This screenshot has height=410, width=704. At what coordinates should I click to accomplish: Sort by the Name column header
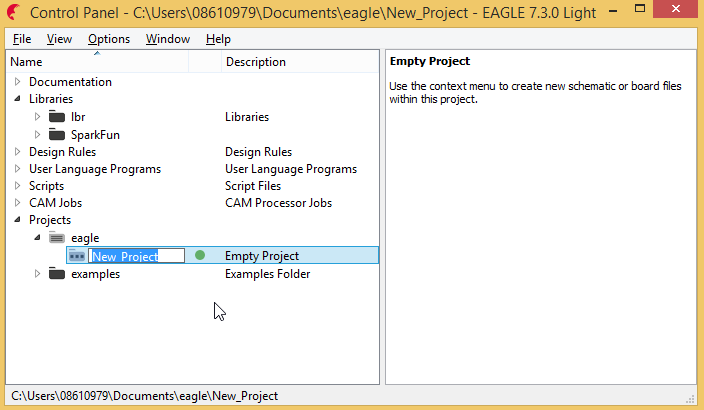[98, 62]
